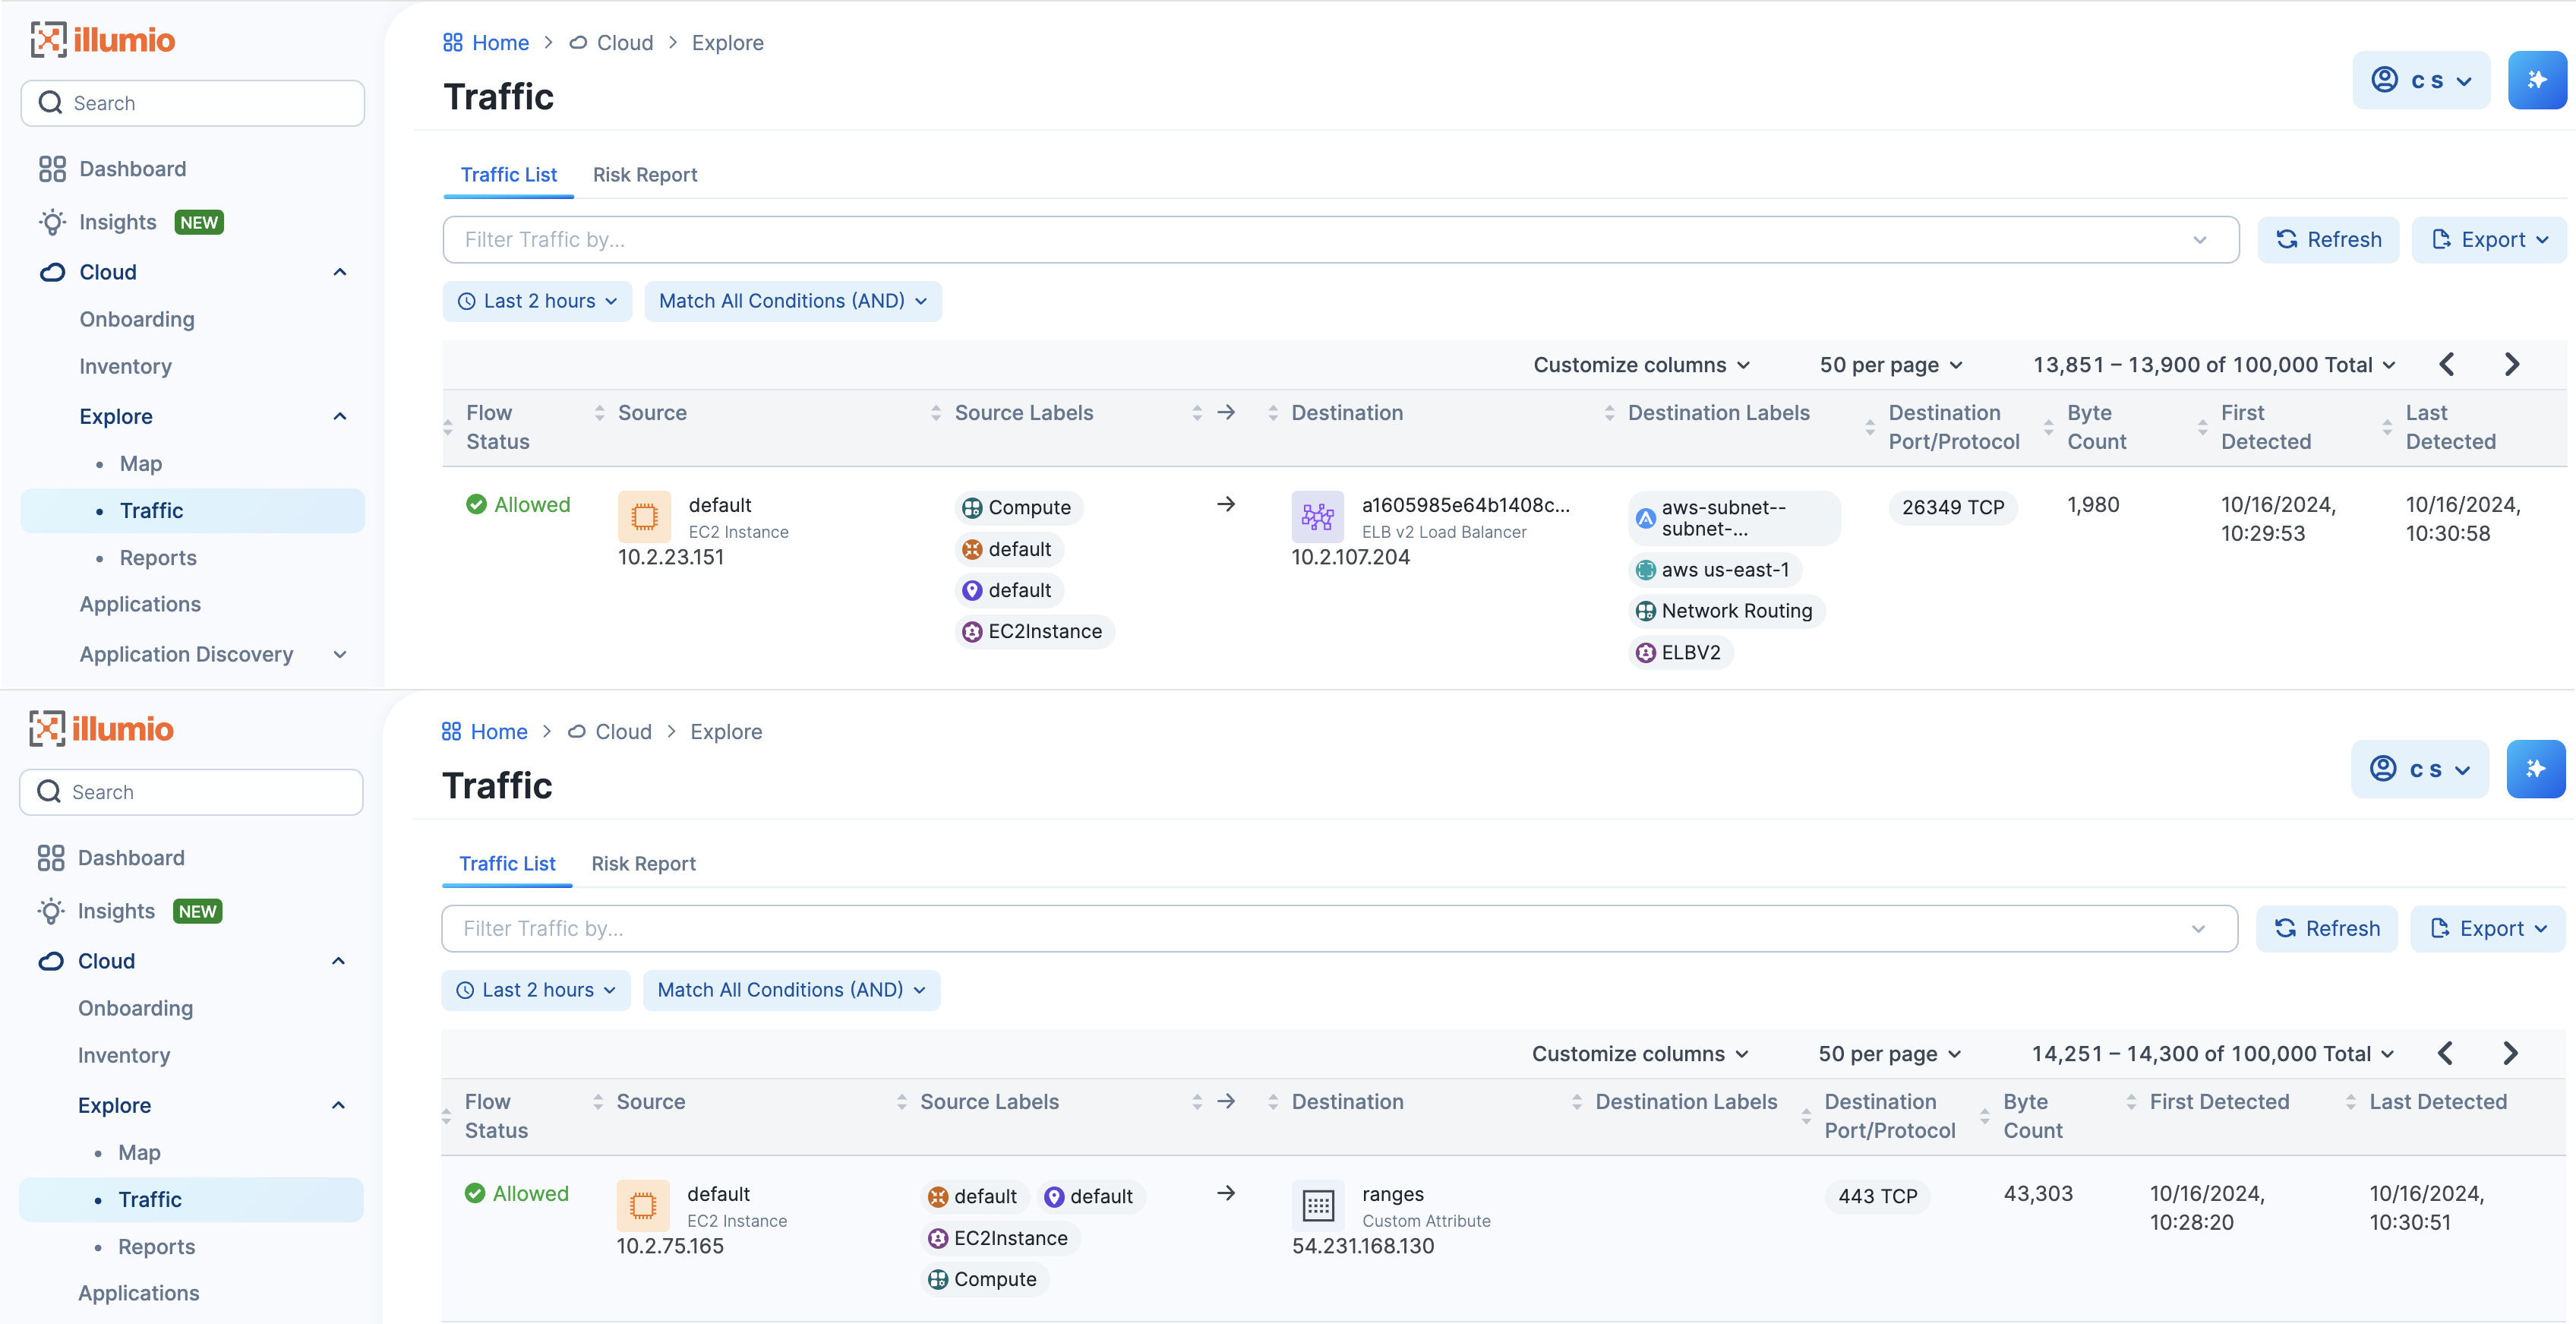
Task: Open Match All Conditions (AND) in the lower view
Action: click(x=791, y=990)
